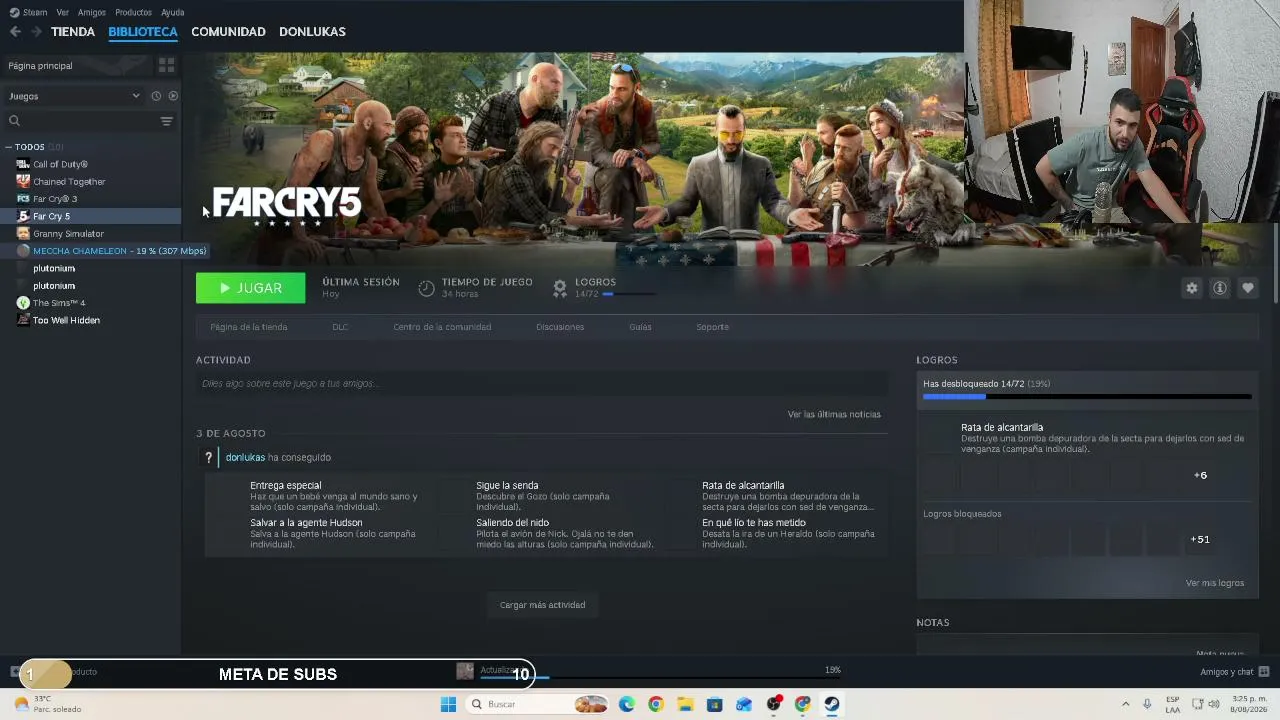The image size is (1280, 720).
Task: Click the microphone tray icon
Action: (x=1147, y=704)
